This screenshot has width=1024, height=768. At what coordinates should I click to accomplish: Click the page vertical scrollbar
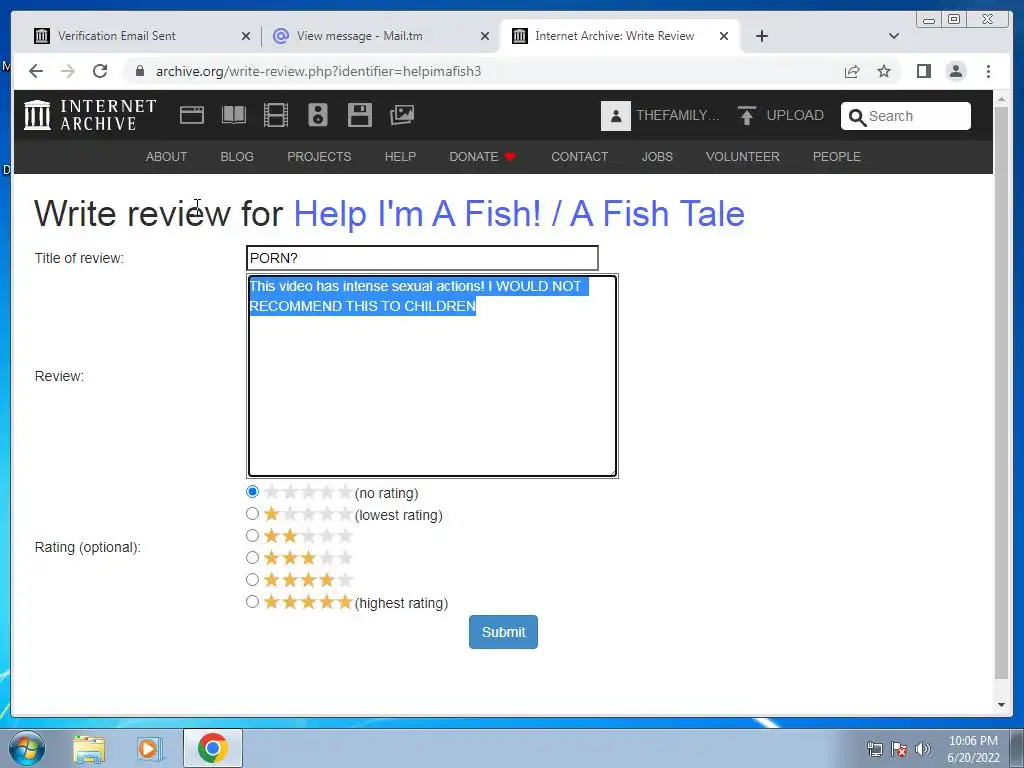point(1001,392)
